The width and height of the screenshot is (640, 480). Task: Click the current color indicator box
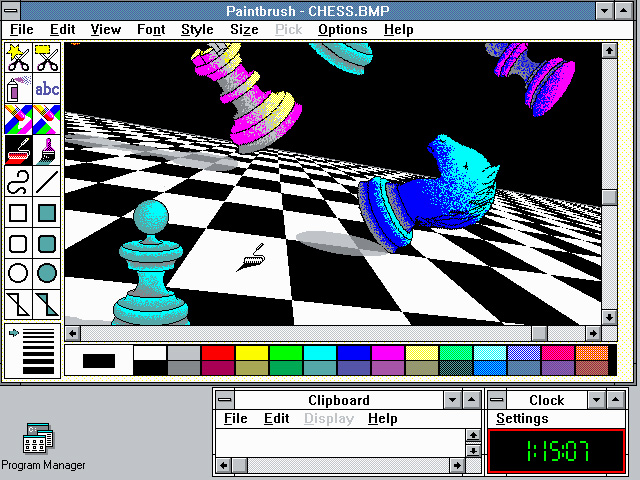[x=99, y=360]
